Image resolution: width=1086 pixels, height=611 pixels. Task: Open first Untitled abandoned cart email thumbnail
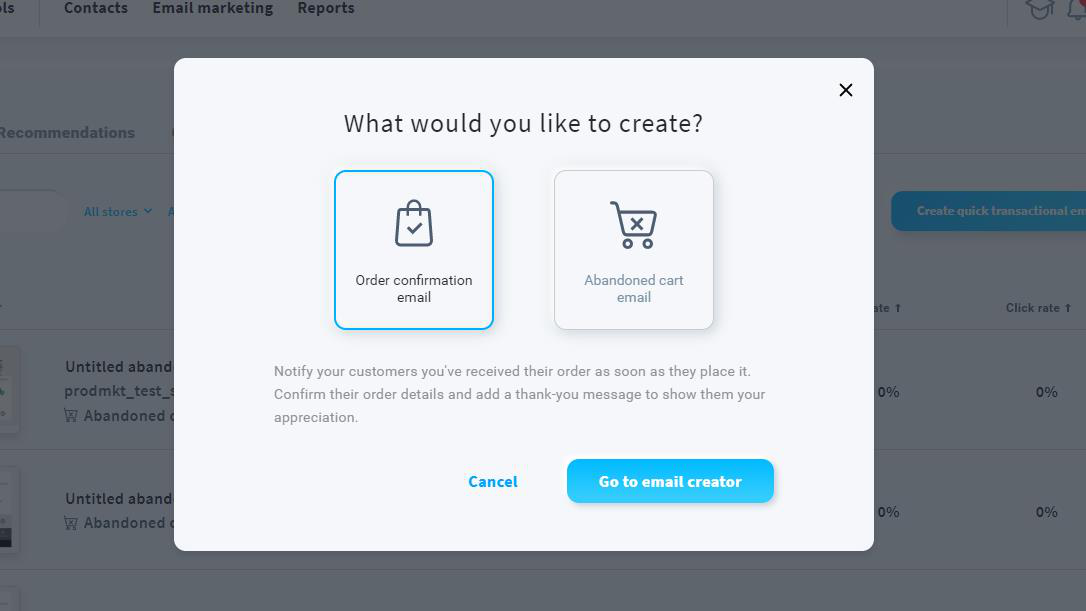pyautogui.click(x=9, y=390)
